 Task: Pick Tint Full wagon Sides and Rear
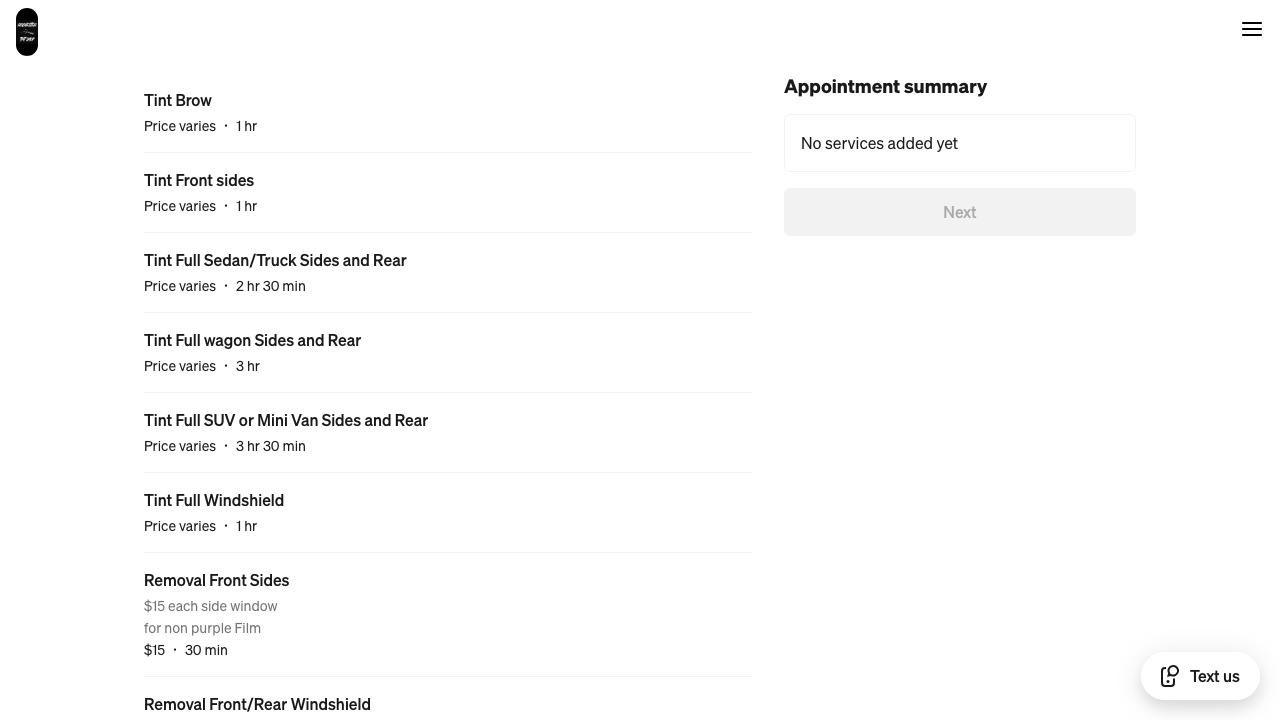[252, 340]
